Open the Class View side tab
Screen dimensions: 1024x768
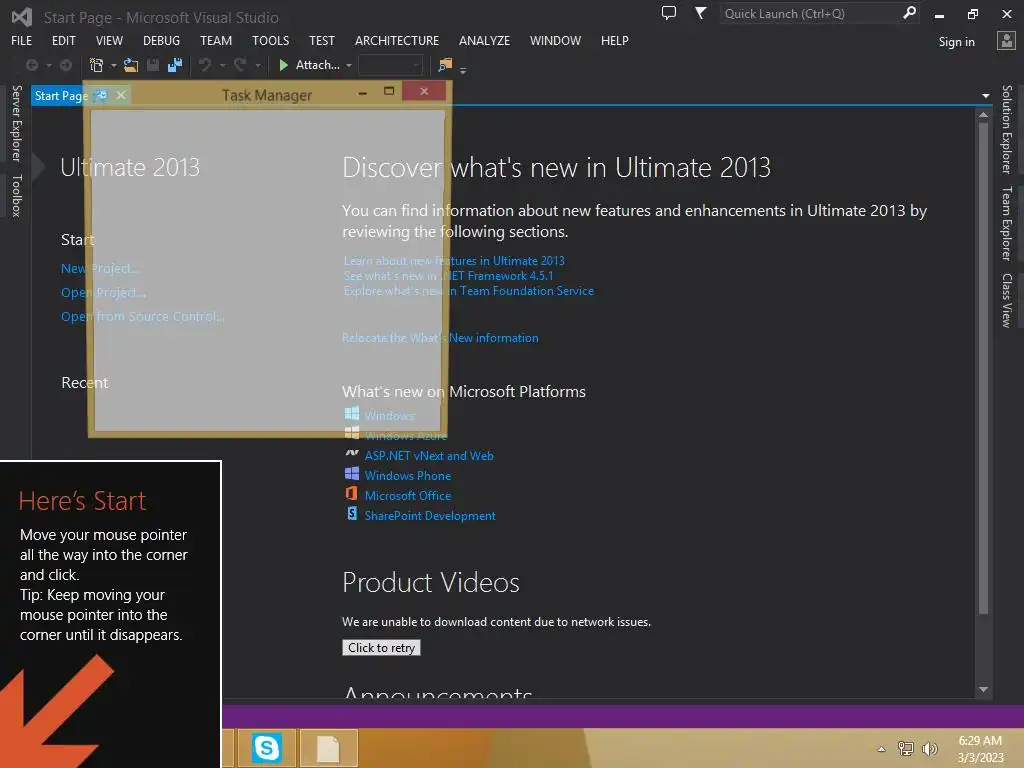pyautogui.click(x=1007, y=300)
